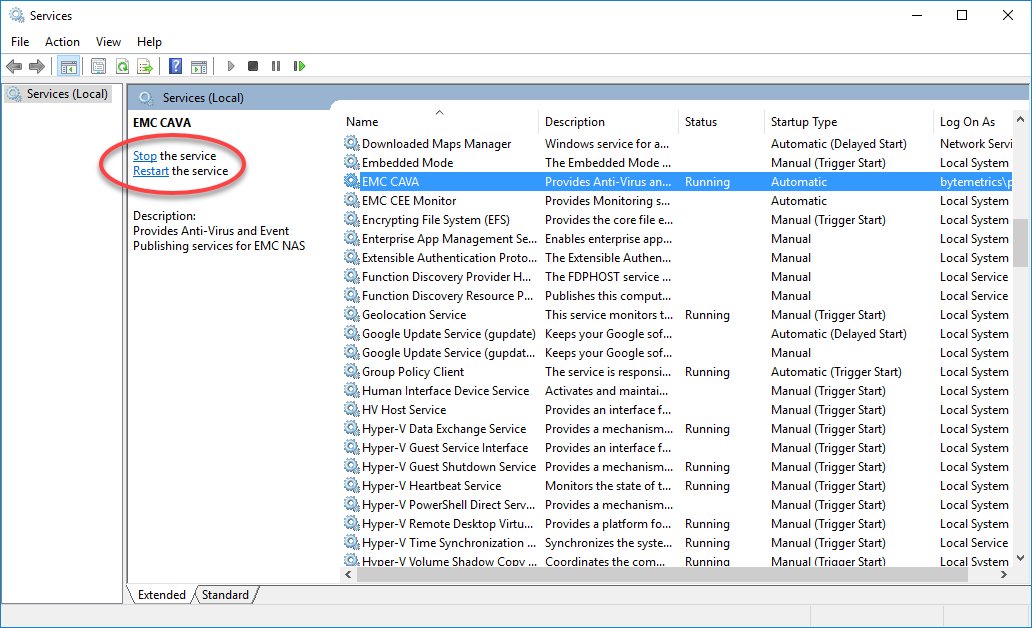
Task: Restart the service using the restart icon
Action: point(300,66)
